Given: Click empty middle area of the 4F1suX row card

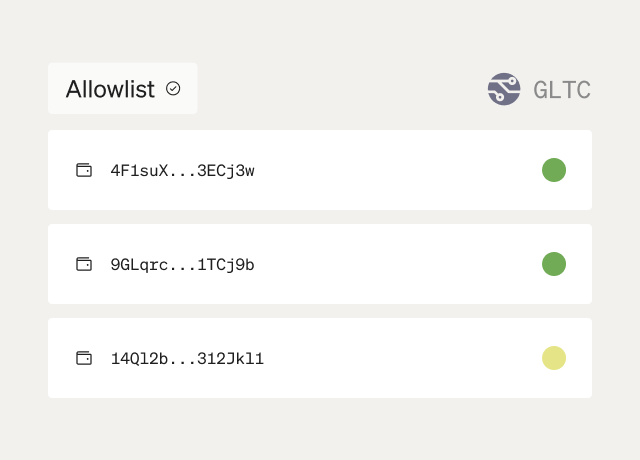Looking at the screenshot, I should (400, 170).
